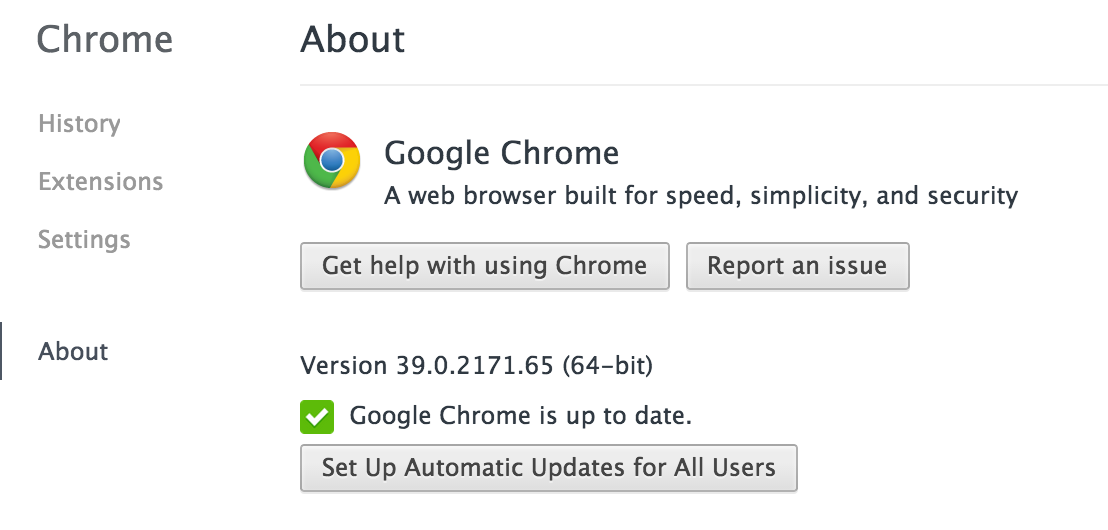
Task: Click the About page heading
Action: pos(352,40)
